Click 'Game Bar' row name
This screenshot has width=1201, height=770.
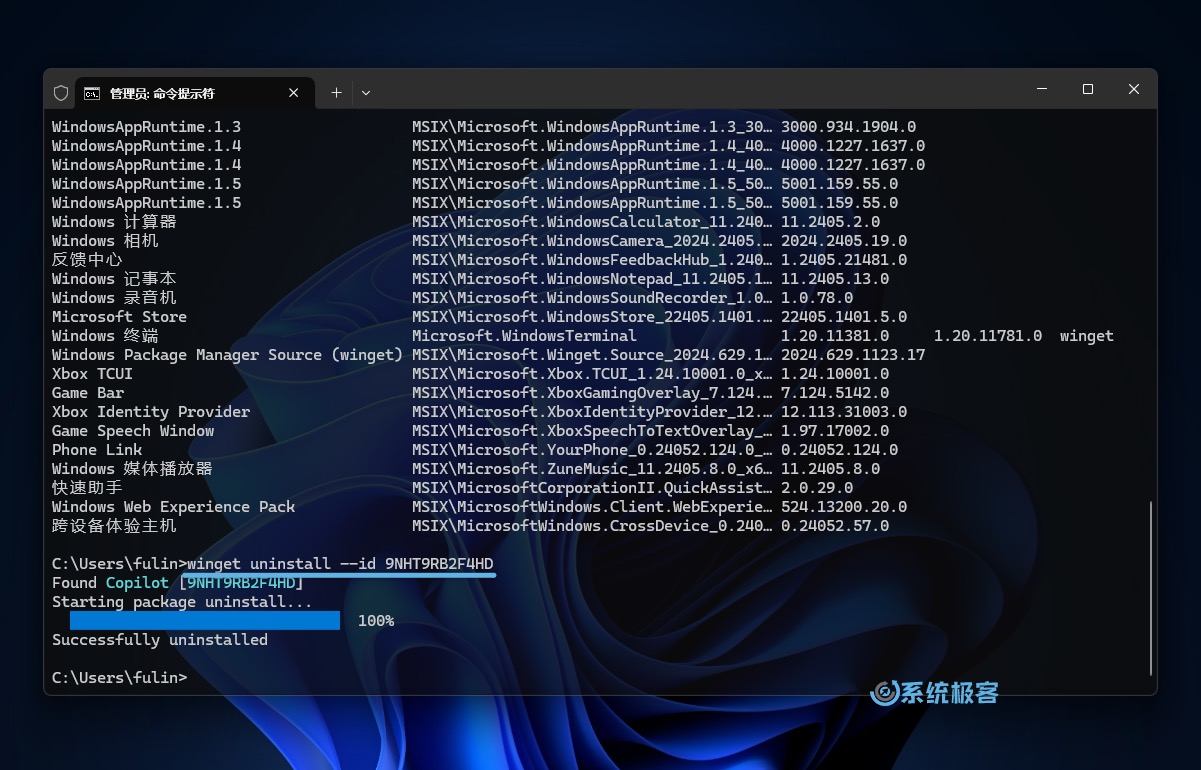coord(88,393)
